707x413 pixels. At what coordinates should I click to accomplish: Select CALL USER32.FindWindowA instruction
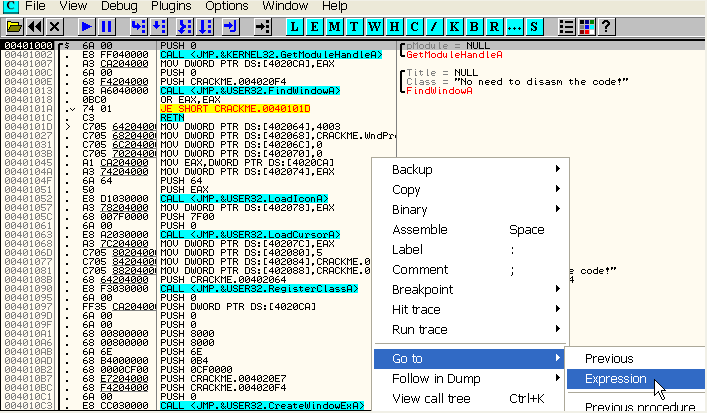(x=250, y=91)
